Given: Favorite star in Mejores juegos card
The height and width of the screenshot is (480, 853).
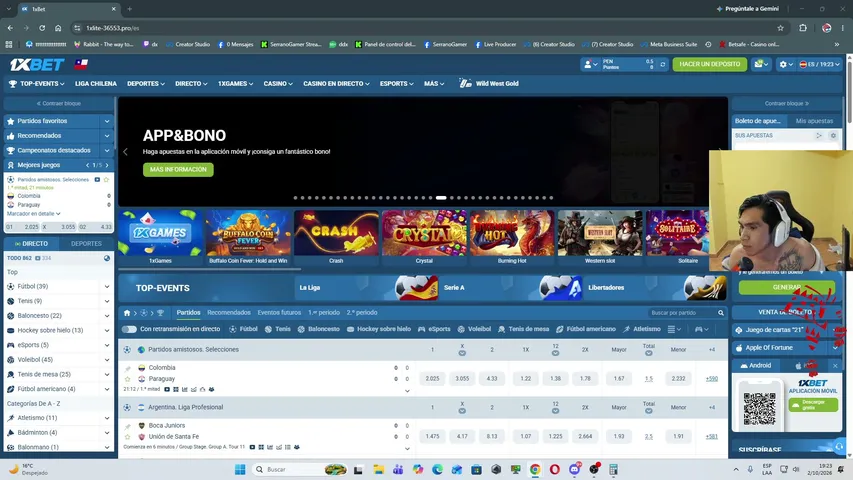Looking at the screenshot, I should [x=106, y=180].
